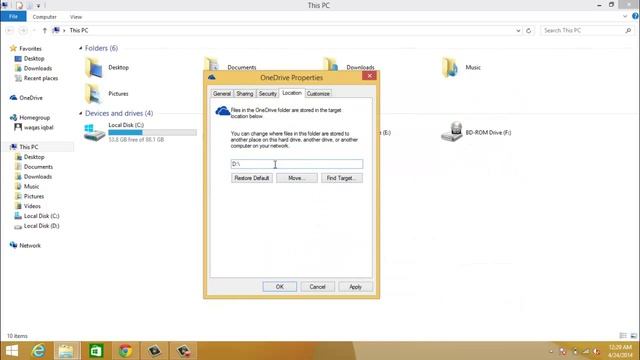Collapse the Folders (6) group
640x360 pixels.
tap(80, 48)
